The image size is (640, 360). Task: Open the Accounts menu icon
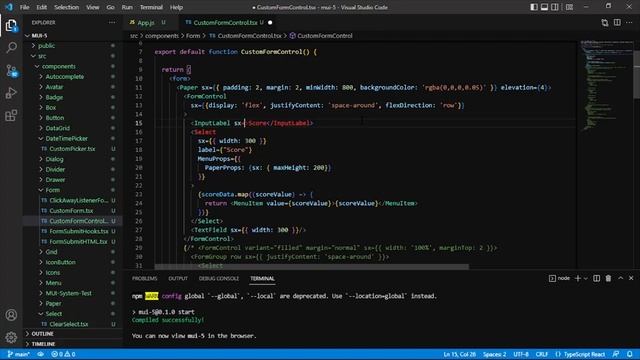pos(11,315)
